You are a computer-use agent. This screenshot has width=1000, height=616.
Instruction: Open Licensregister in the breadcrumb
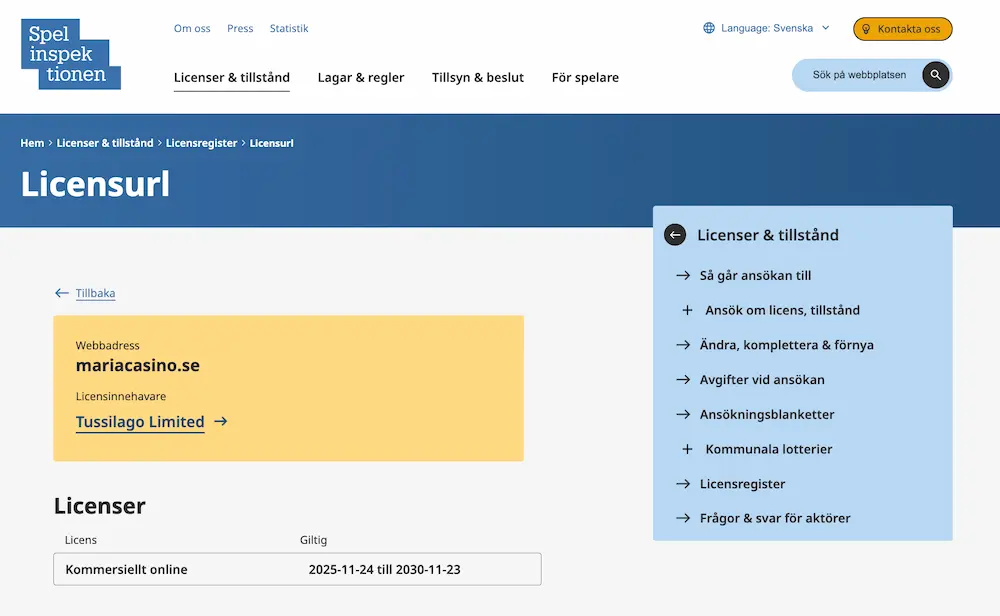pyautogui.click(x=202, y=143)
